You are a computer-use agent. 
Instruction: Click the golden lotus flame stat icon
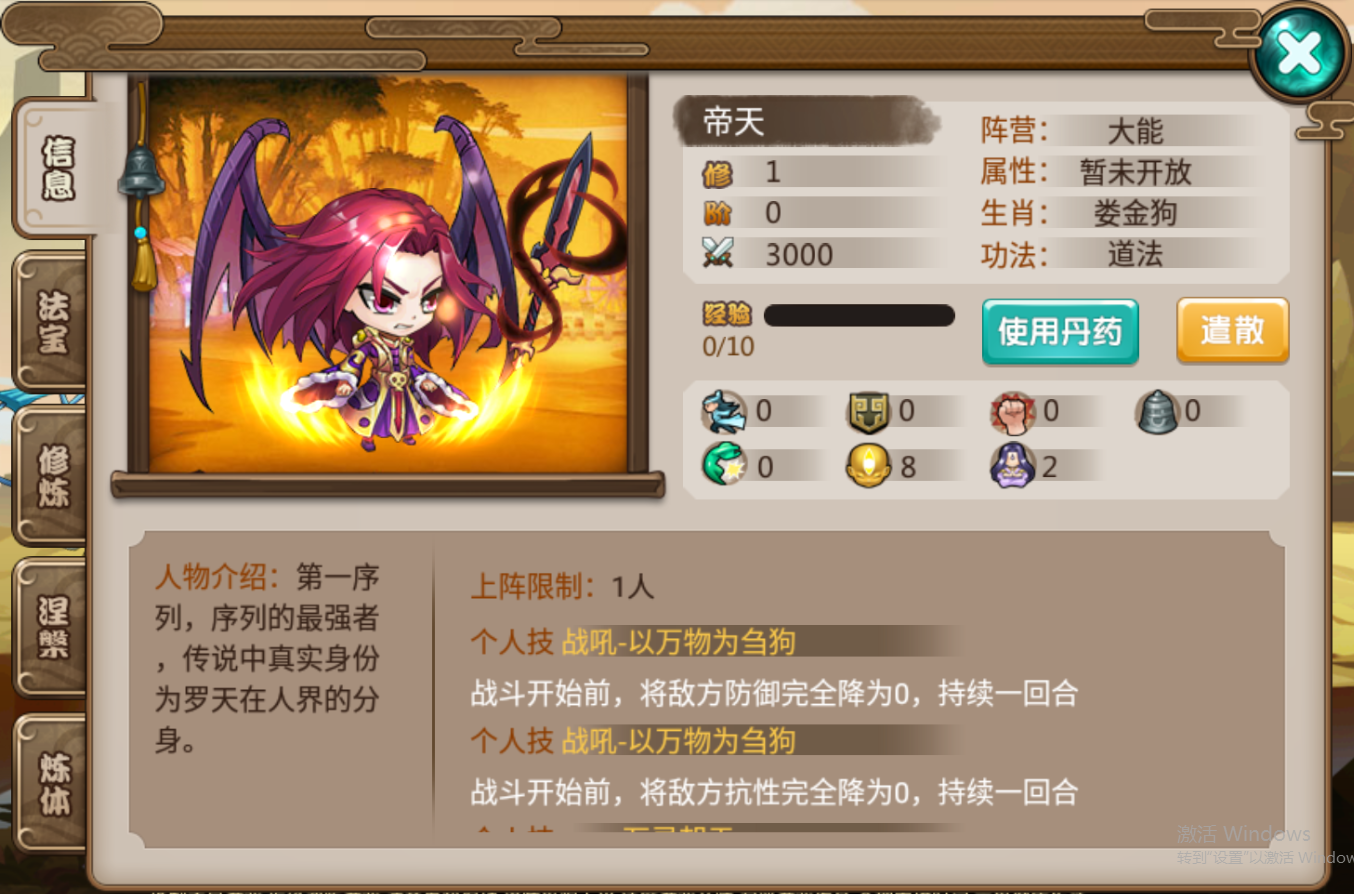coord(869,466)
